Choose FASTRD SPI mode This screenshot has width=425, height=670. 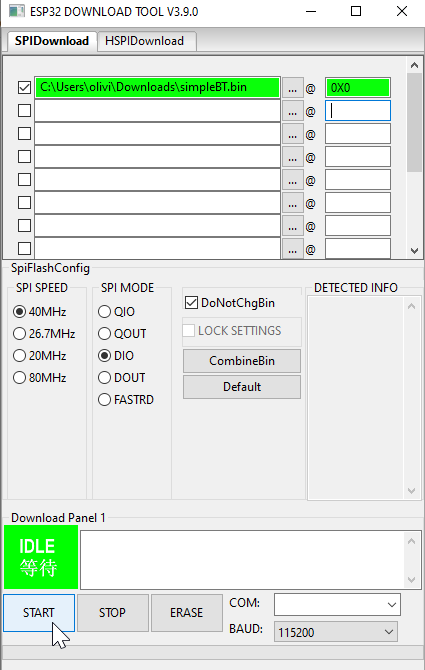tap(126, 400)
